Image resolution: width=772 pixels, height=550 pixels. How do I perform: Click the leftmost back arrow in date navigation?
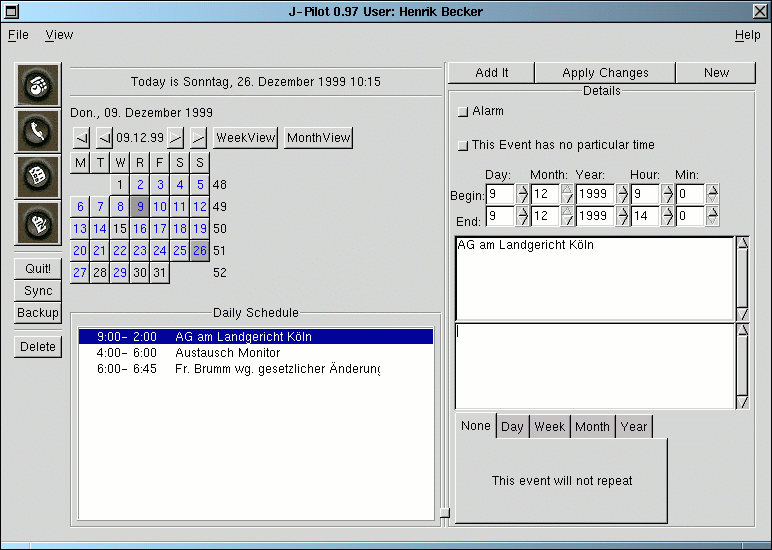pos(81,138)
